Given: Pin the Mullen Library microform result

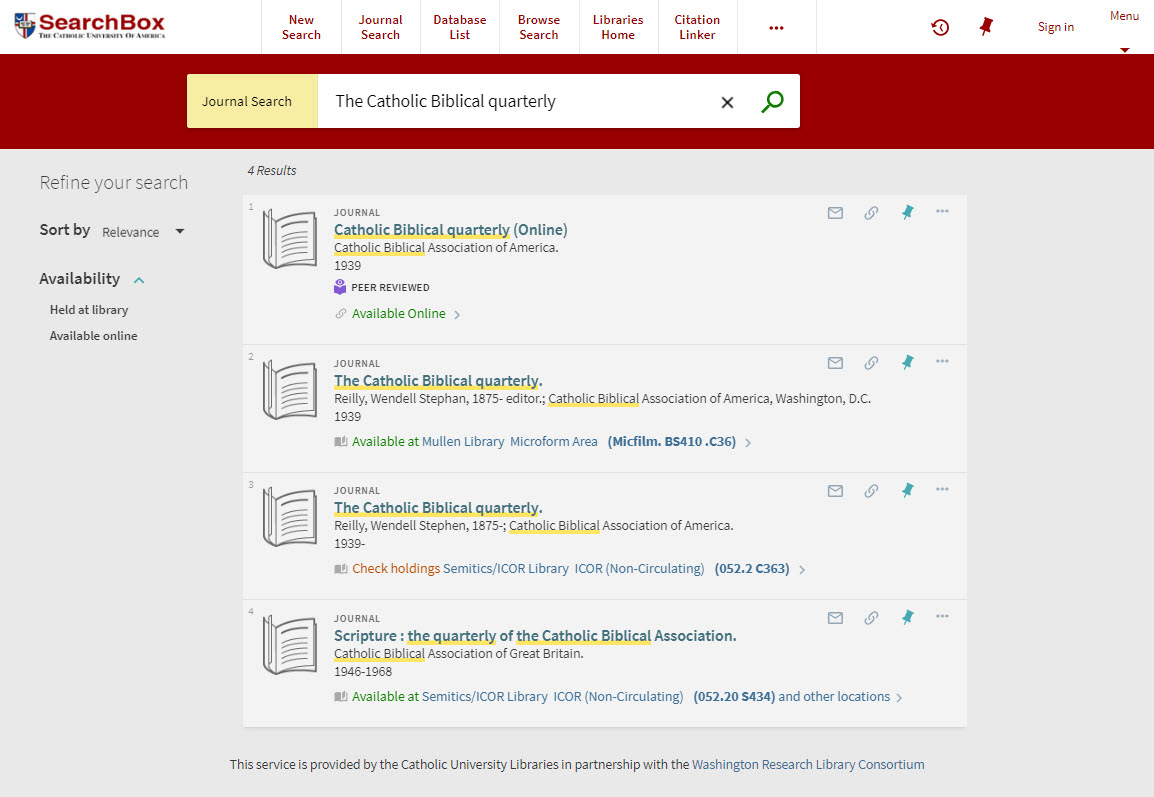Looking at the screenshot, I should click(x=907, y=362).
